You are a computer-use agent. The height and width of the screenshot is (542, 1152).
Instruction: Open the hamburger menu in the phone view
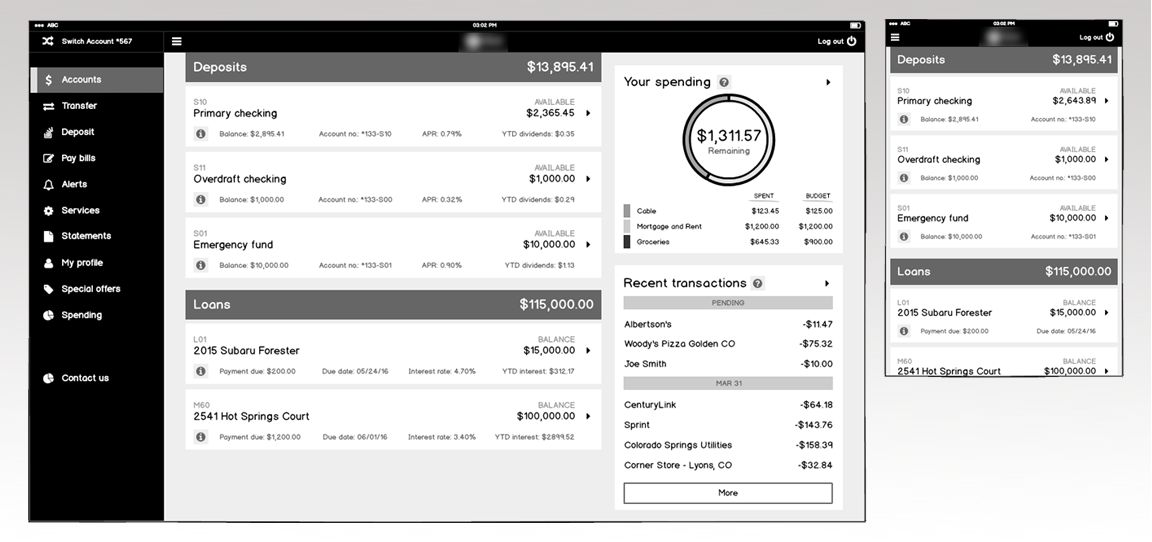(x=895, y=37)
